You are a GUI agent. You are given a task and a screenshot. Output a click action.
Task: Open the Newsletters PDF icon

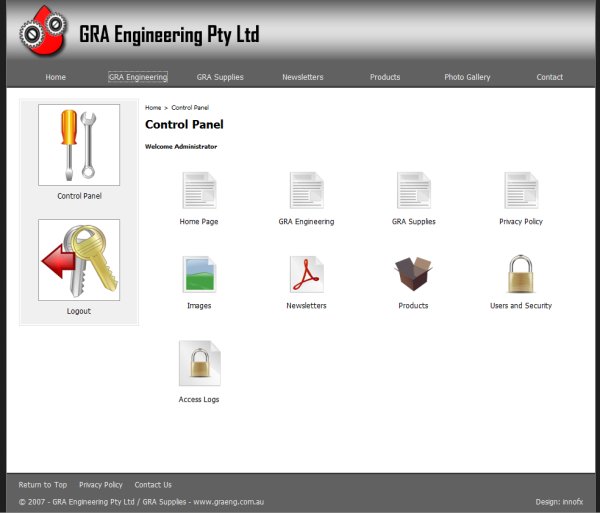pos(307,275)
